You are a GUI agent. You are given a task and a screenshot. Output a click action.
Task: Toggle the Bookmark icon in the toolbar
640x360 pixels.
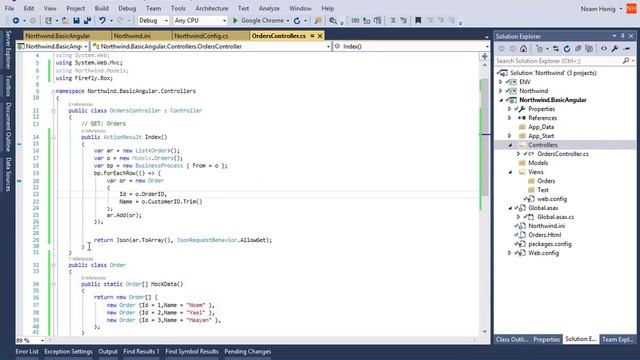point(418,20)
